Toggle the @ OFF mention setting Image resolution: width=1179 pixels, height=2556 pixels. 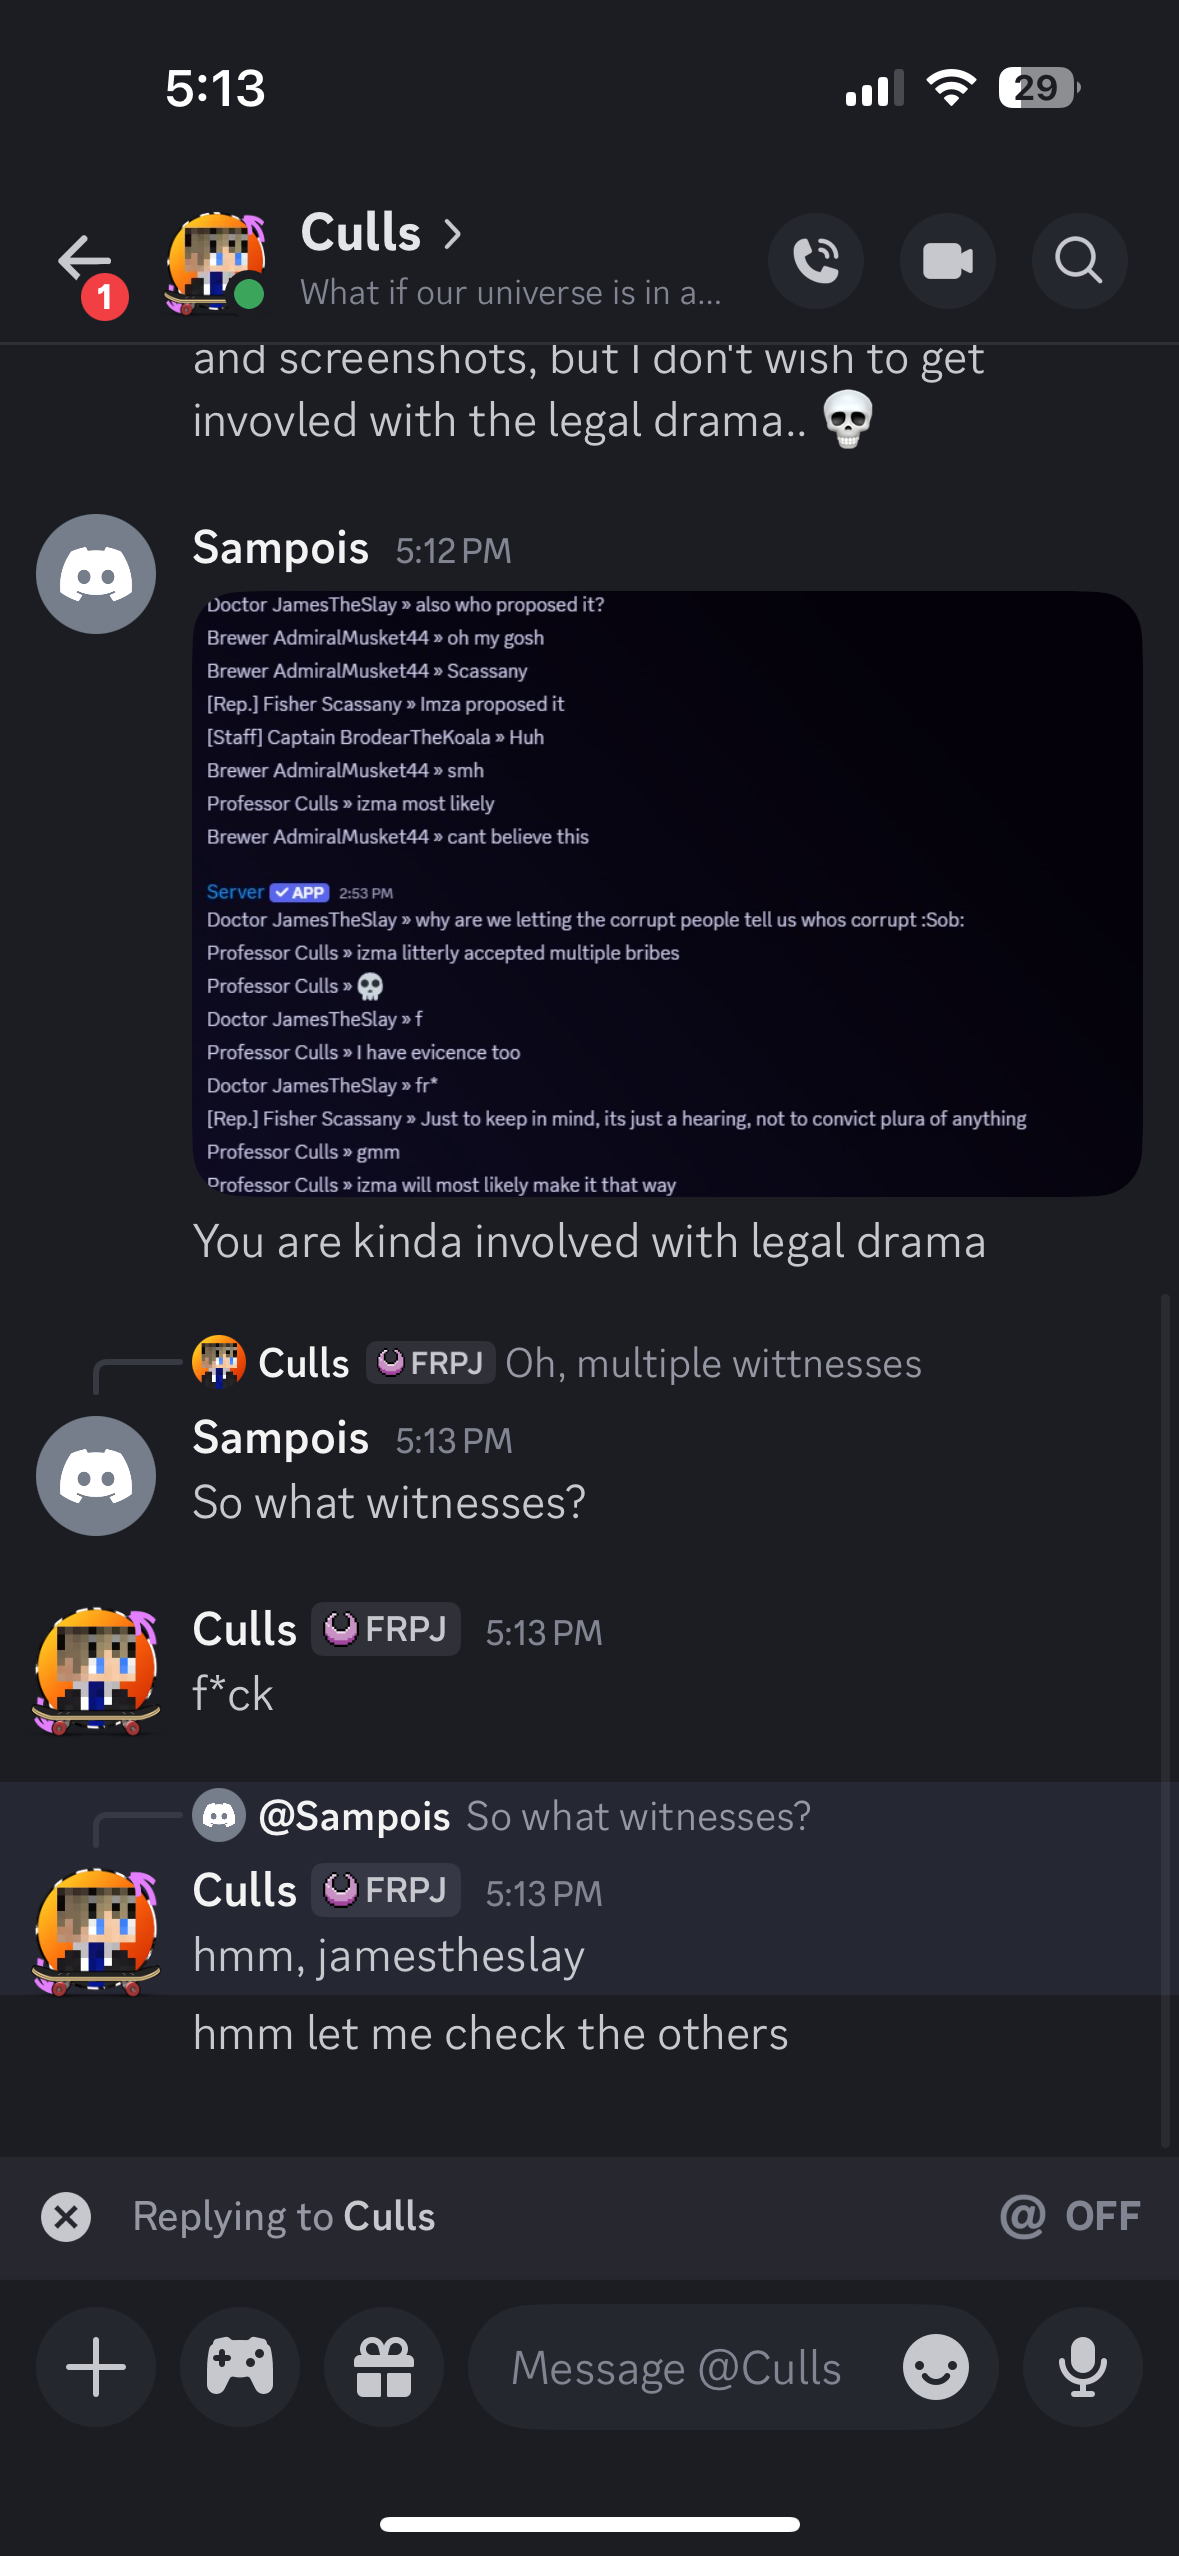click(1070, 2217)
